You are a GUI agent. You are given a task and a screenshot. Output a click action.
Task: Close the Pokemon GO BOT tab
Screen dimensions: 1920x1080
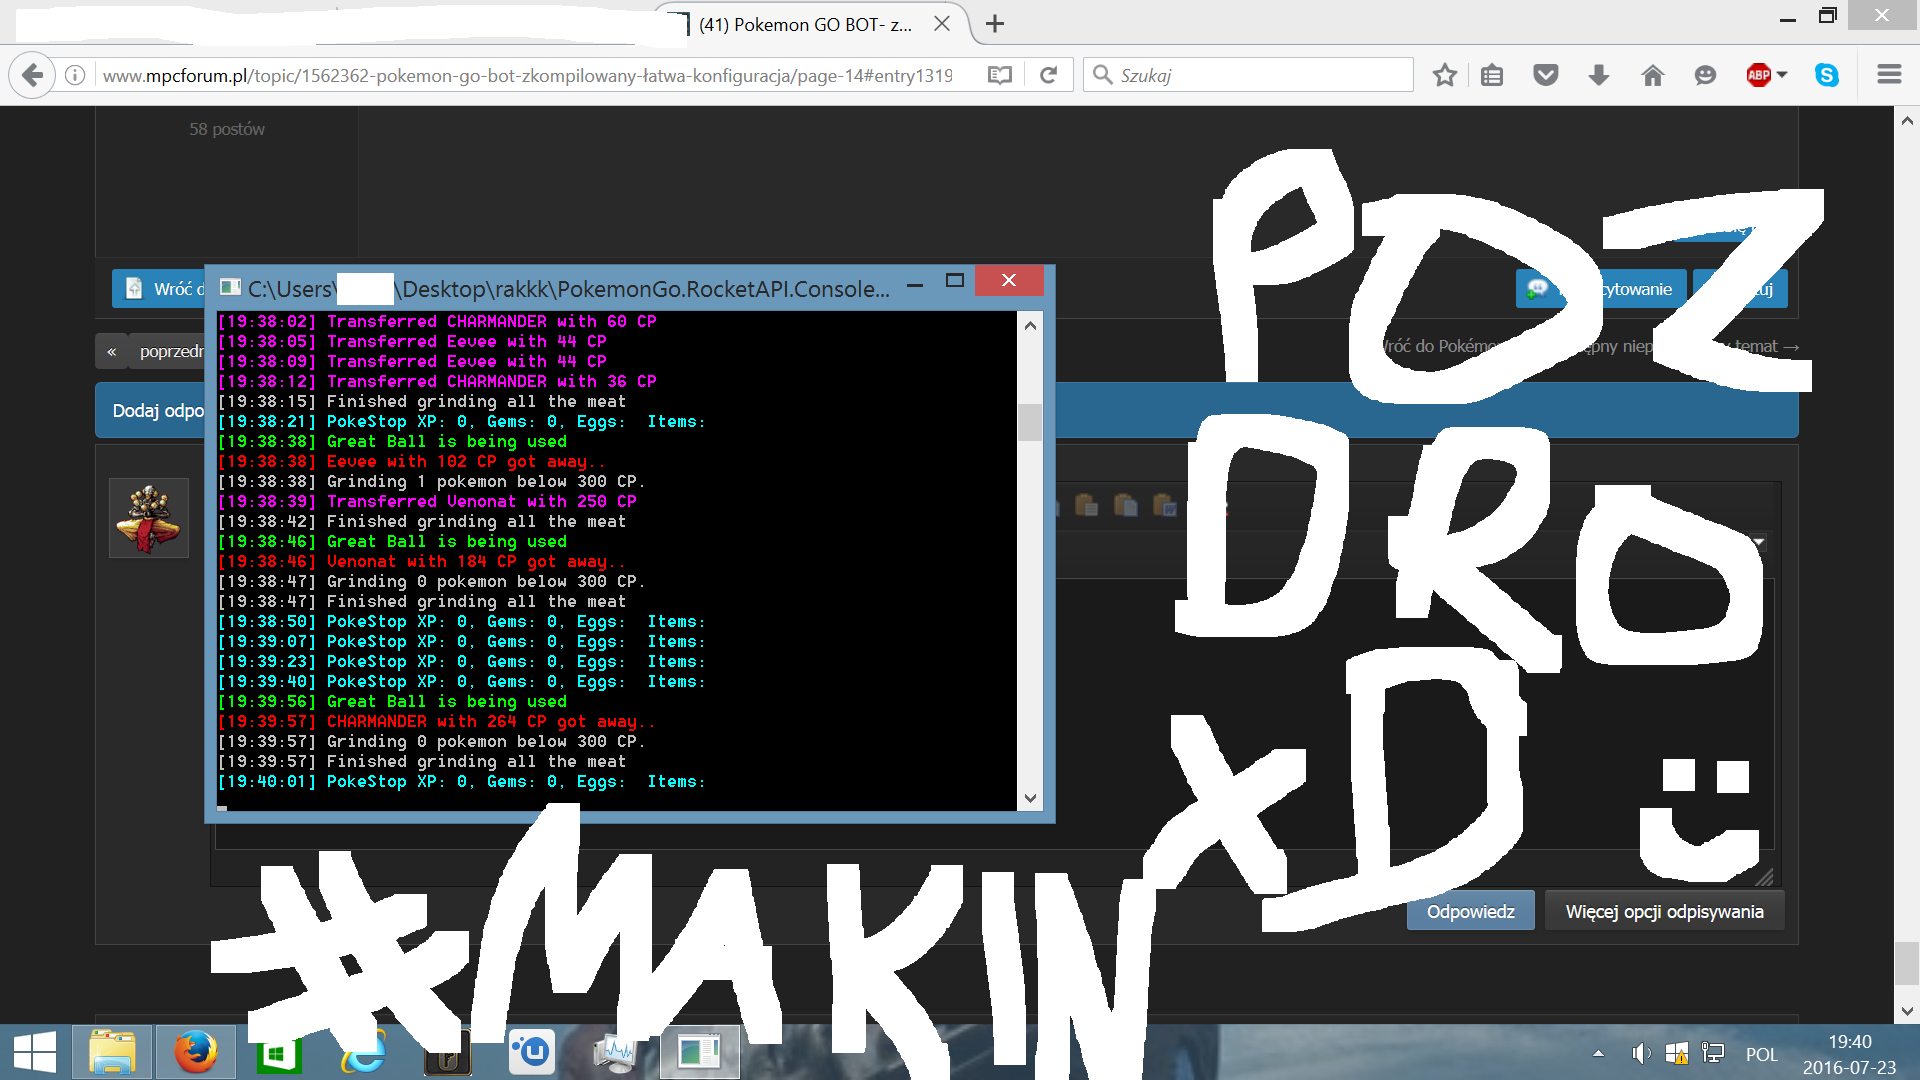pos(942,24)
